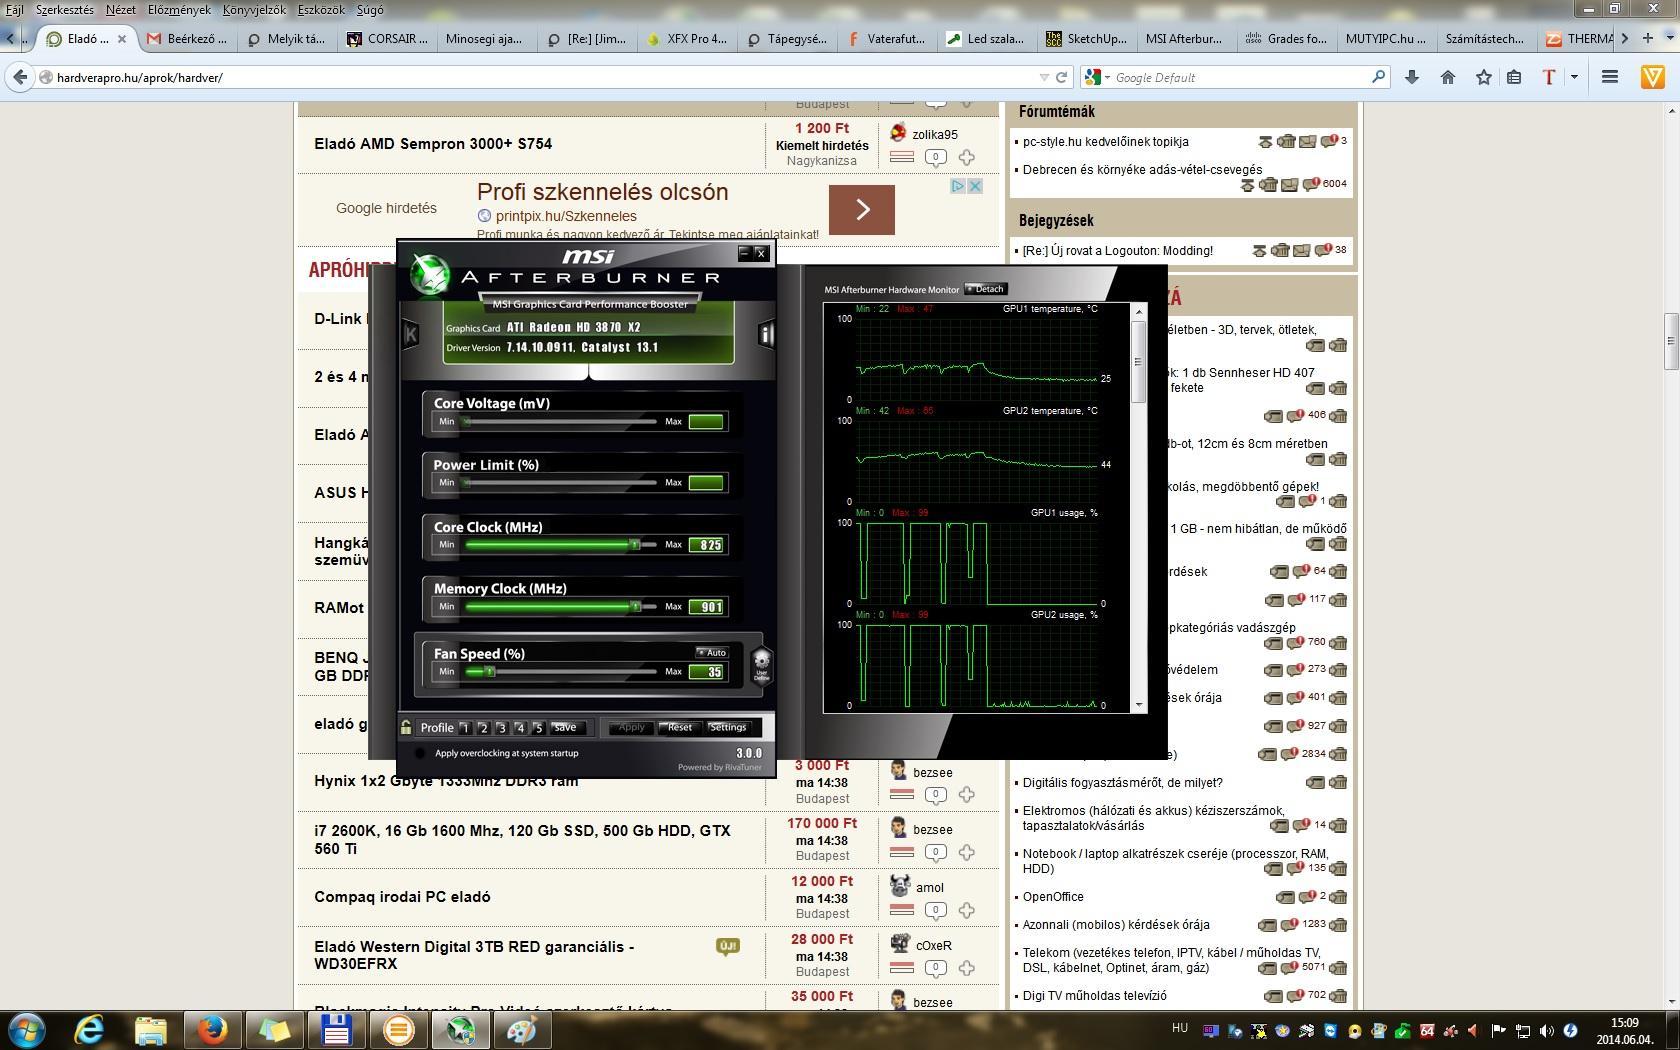Open the 'Eladó AMD Sempron 3000+ S754' listing
The width and height of the screenshot is (1680, 1050).
433,144
